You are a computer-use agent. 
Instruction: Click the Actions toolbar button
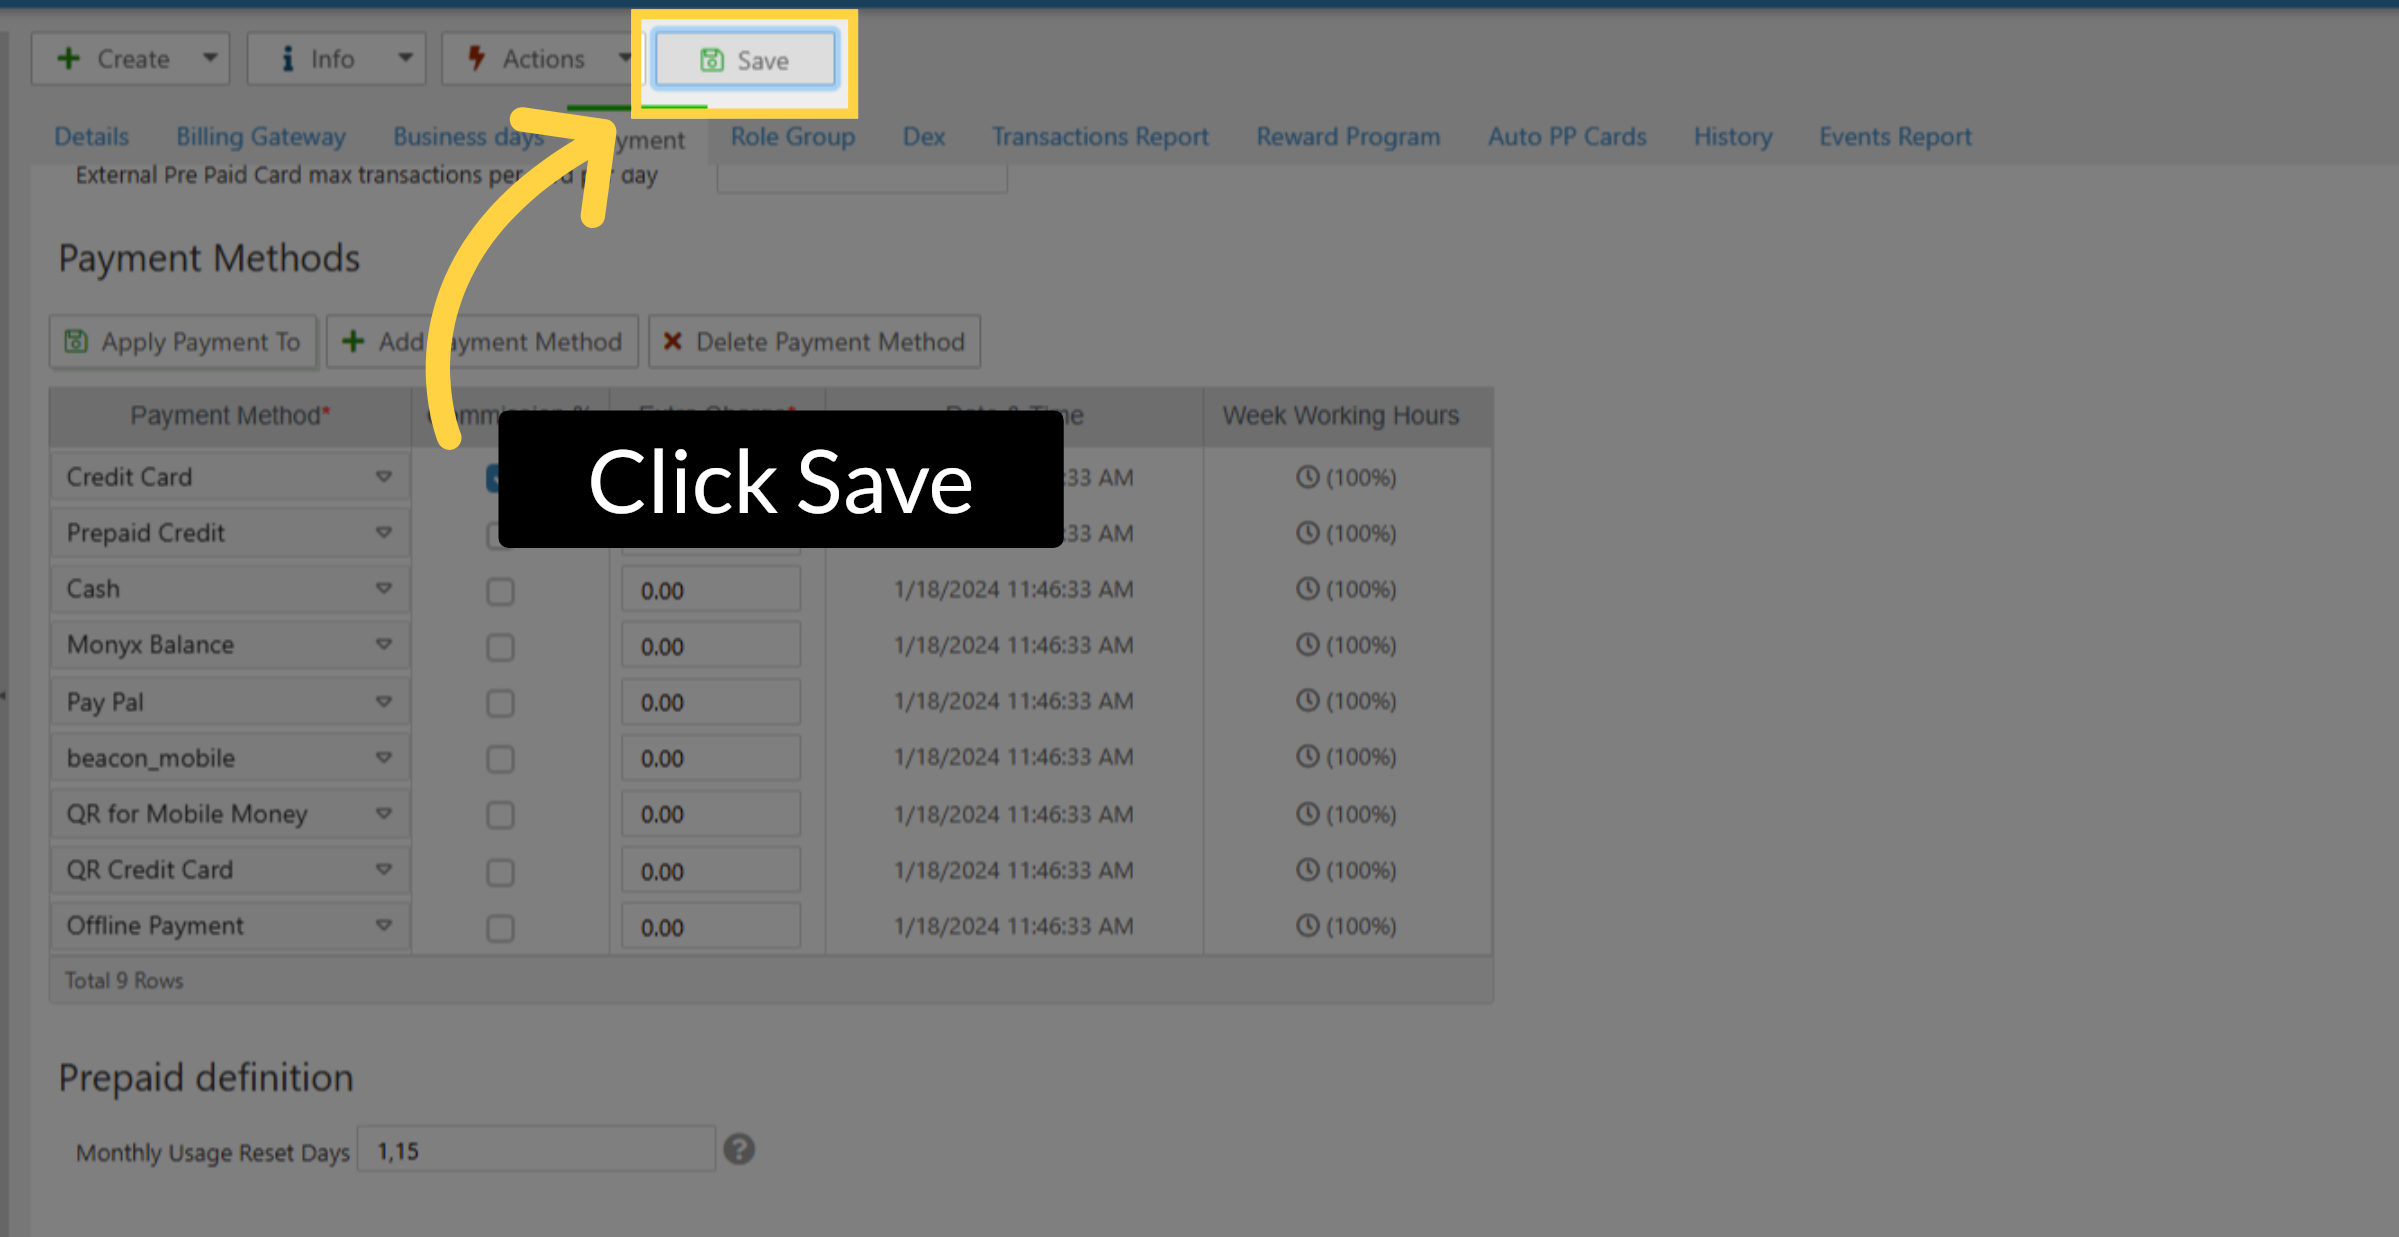click(x=542, y=59)
